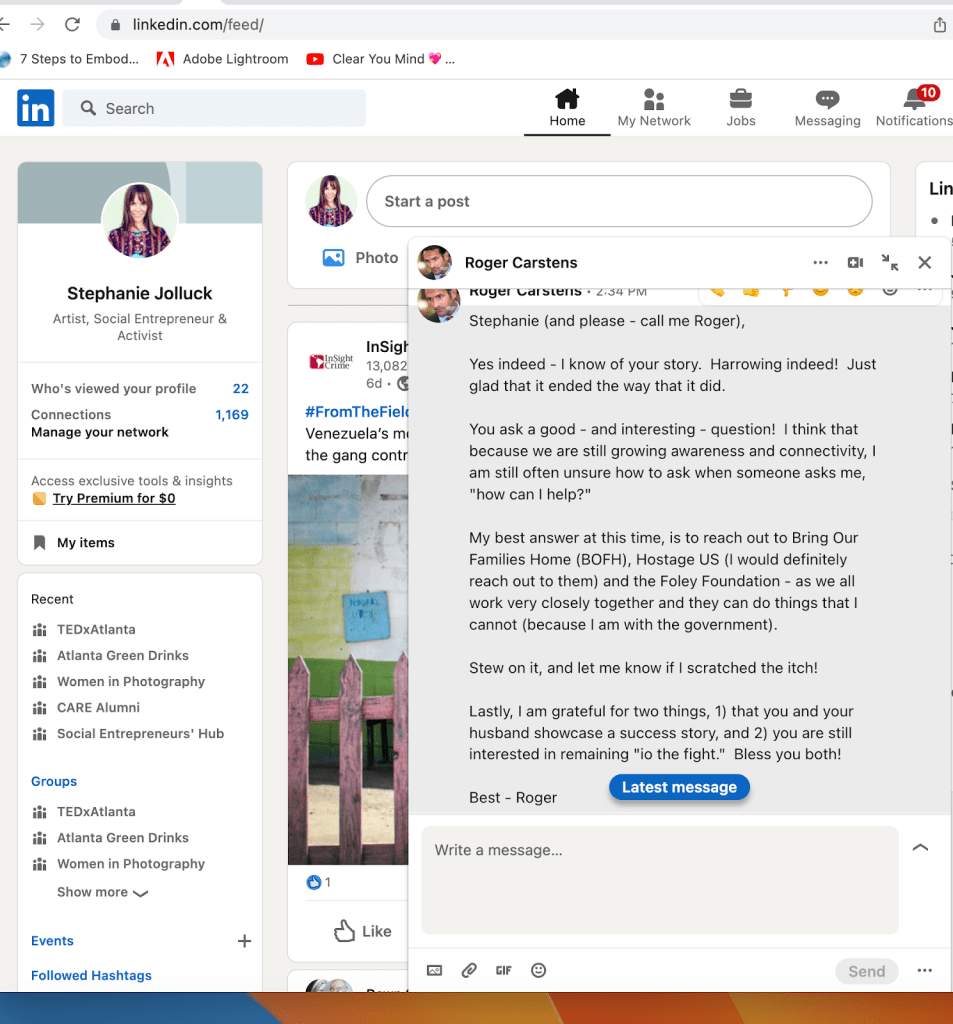
Task: Attach a file with the paperclip icon
Action: [x=468, y=970]
